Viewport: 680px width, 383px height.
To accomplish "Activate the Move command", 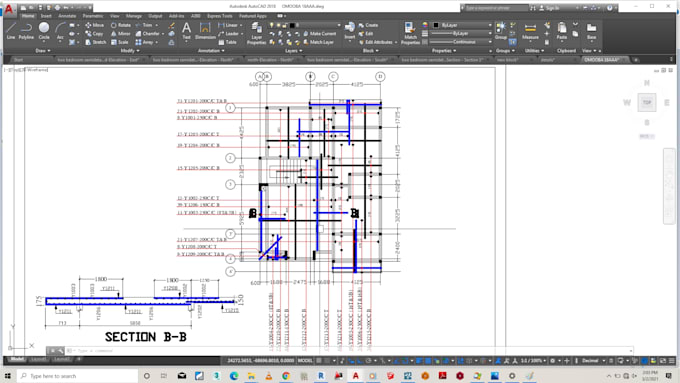I will point(95,25).
